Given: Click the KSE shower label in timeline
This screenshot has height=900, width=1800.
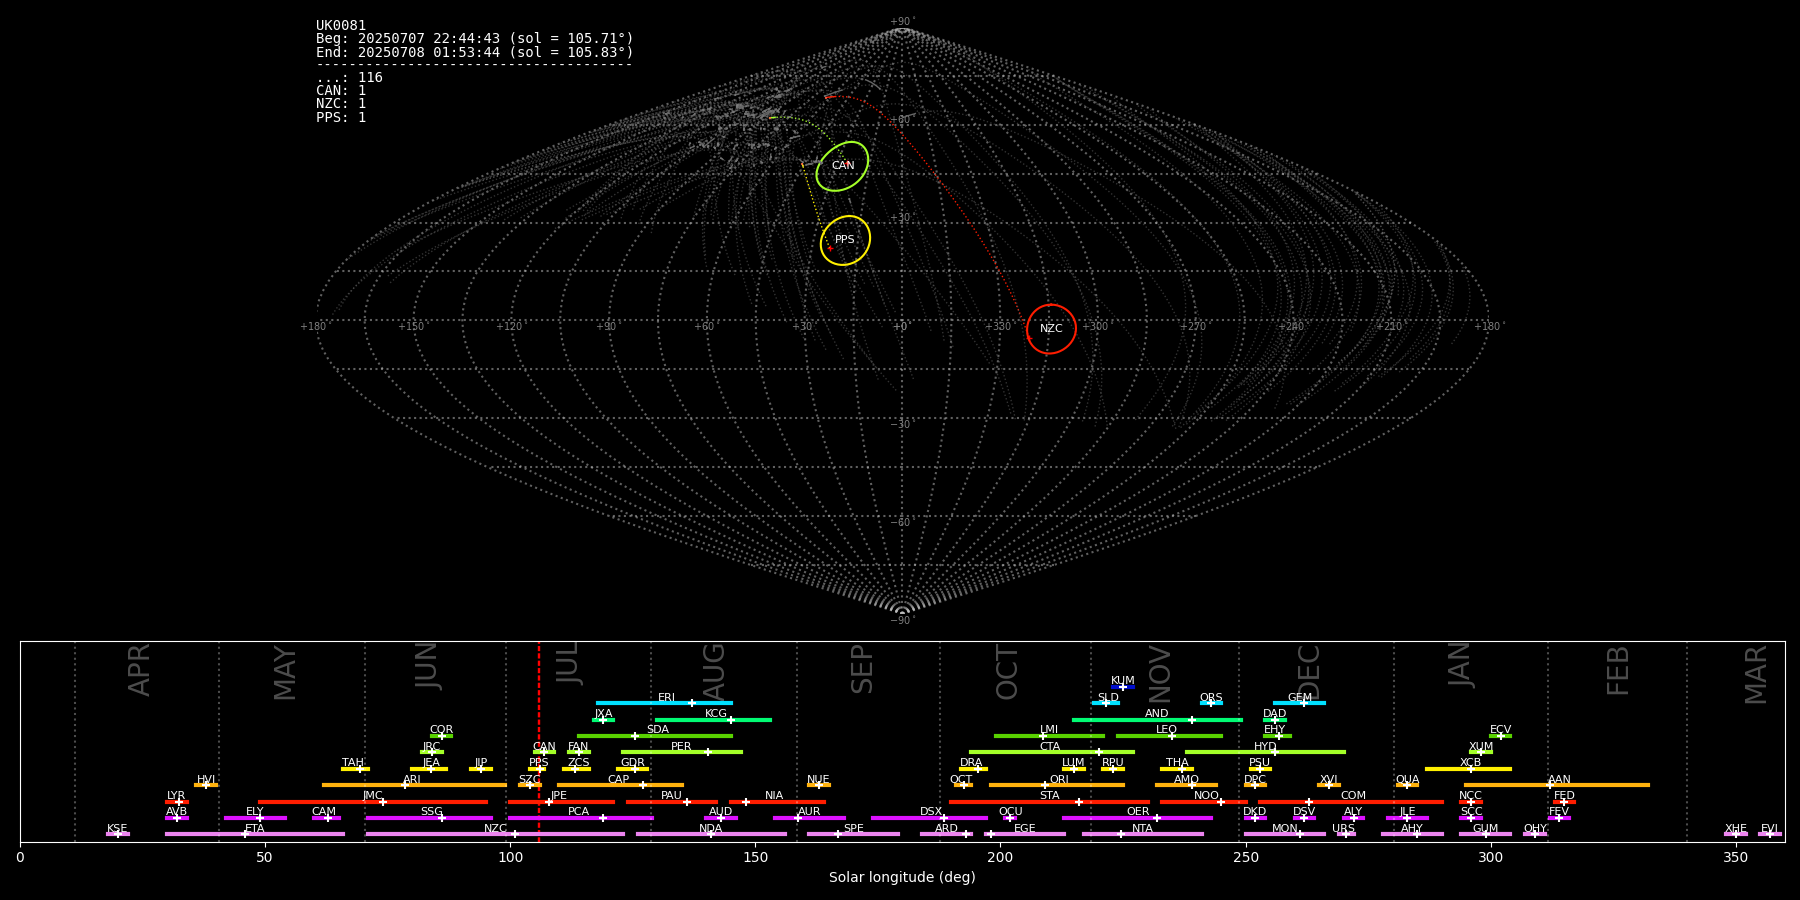Looking at the screenshot, I should 117,829.
